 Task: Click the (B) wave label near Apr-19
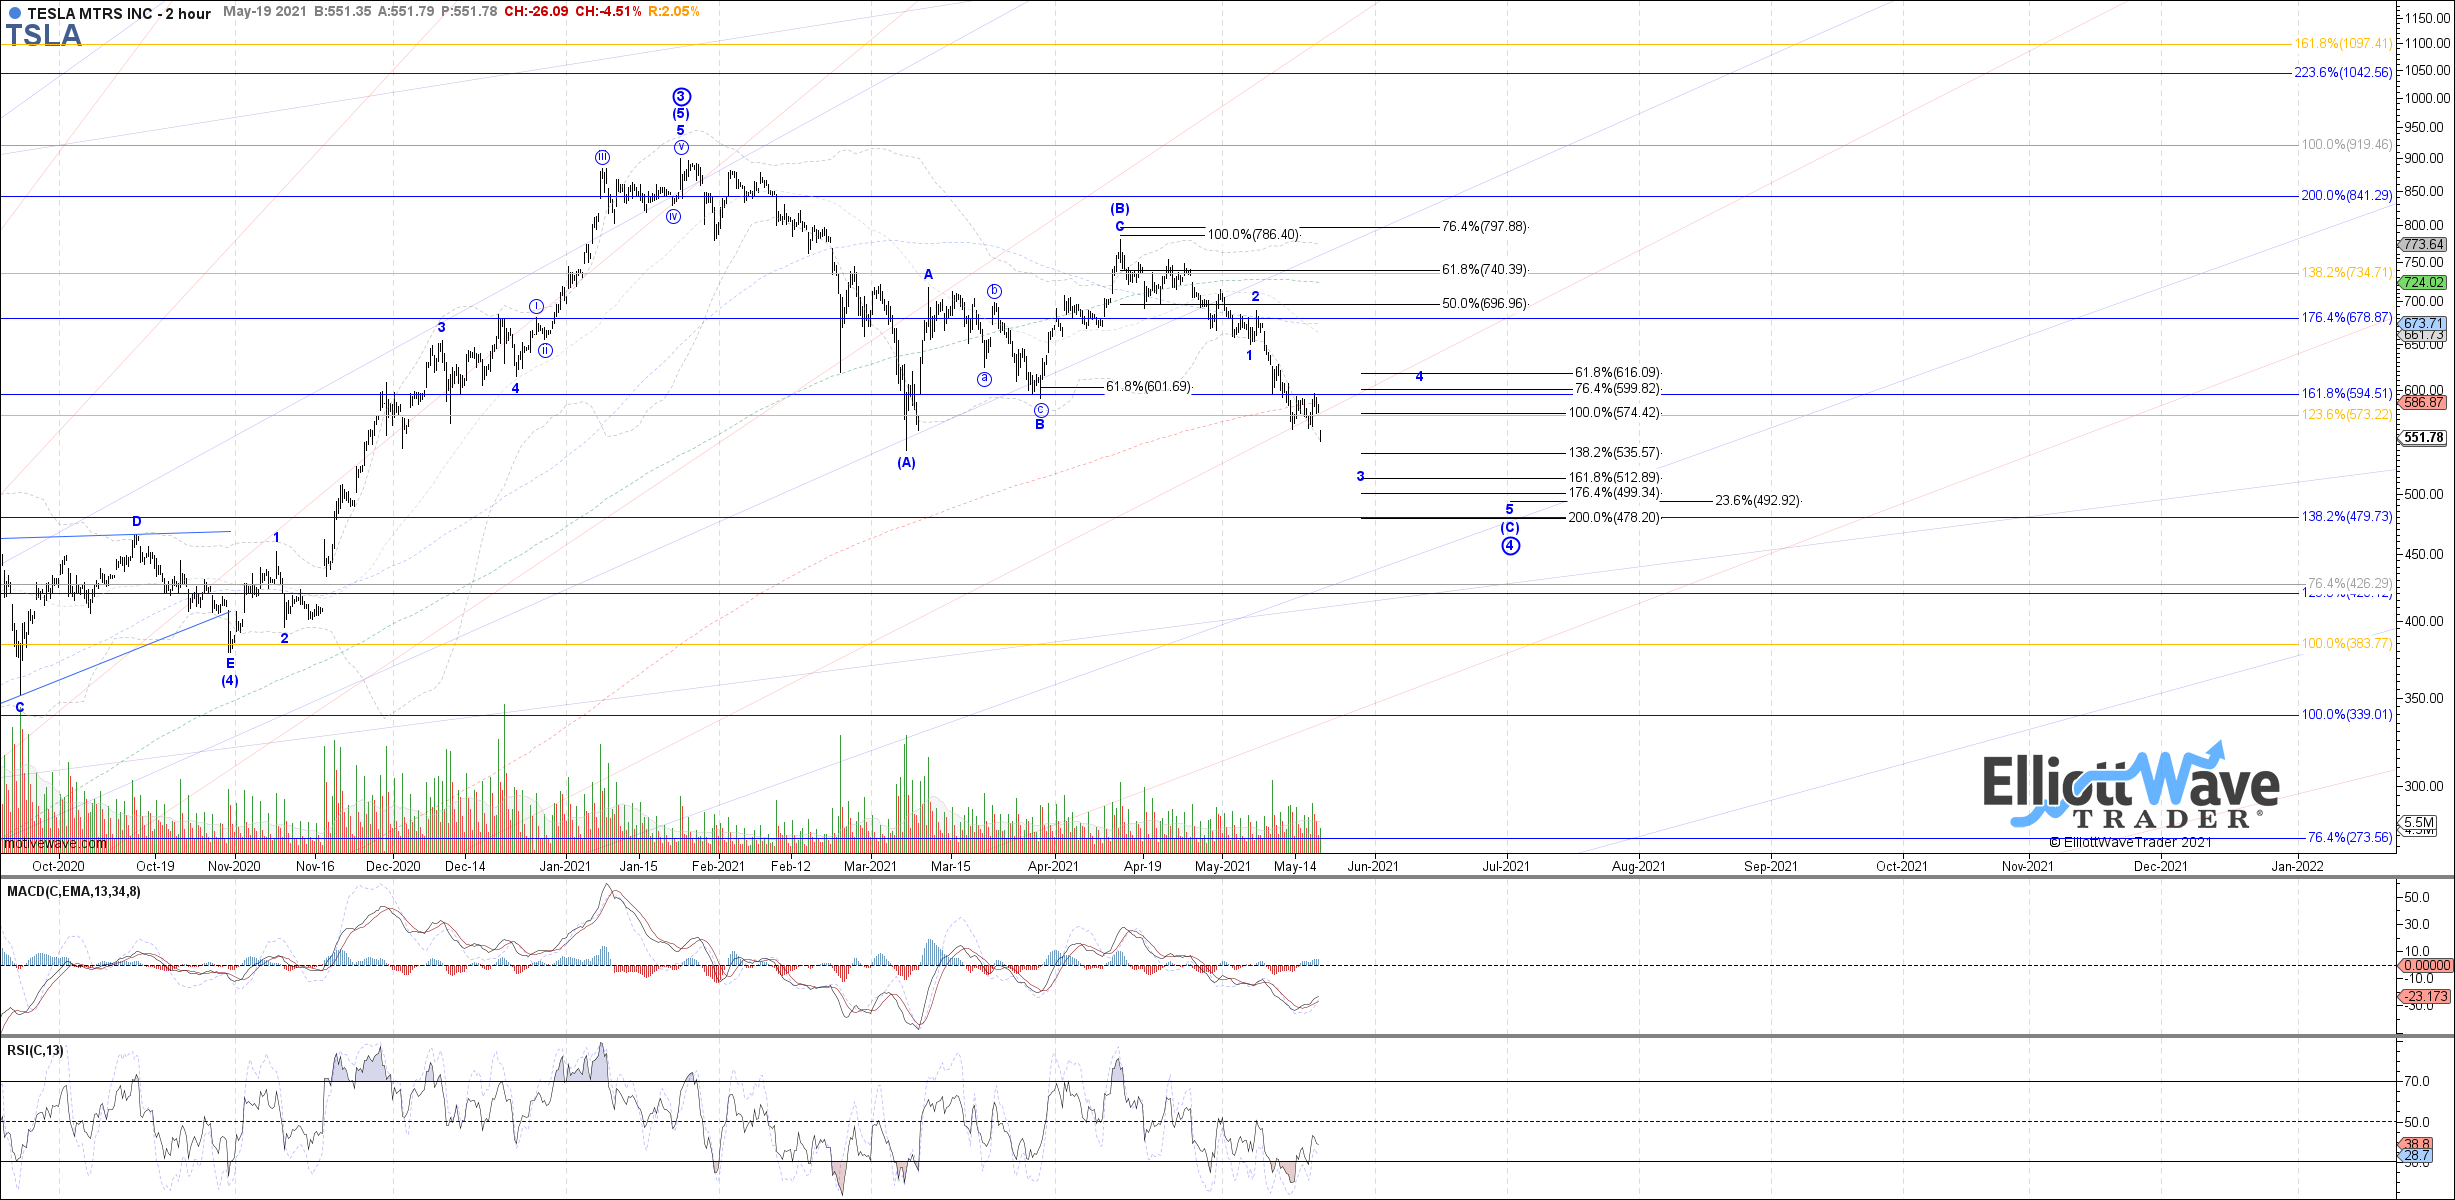coord(1120,209)
